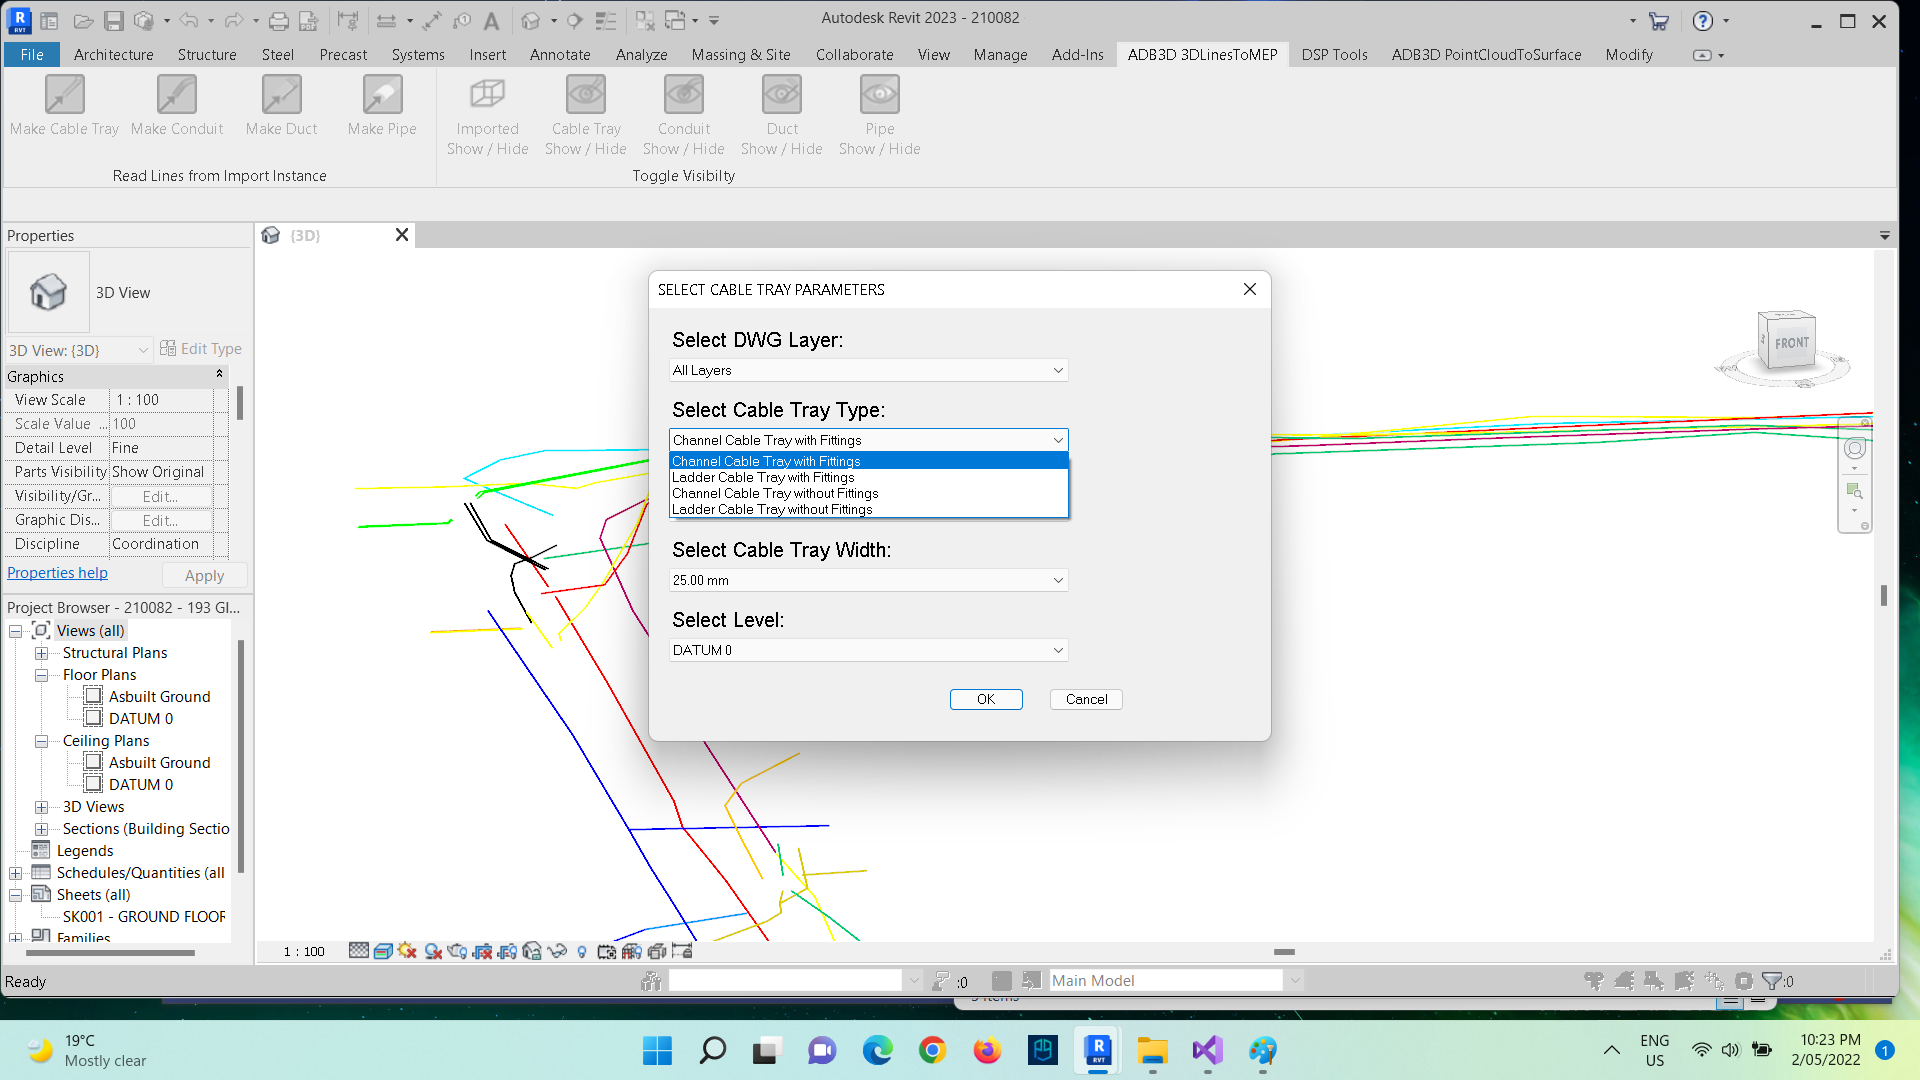Click the Make Cable Tray icon
The height and width of the screenshot is (1080, 1920).
click(65, 96)
